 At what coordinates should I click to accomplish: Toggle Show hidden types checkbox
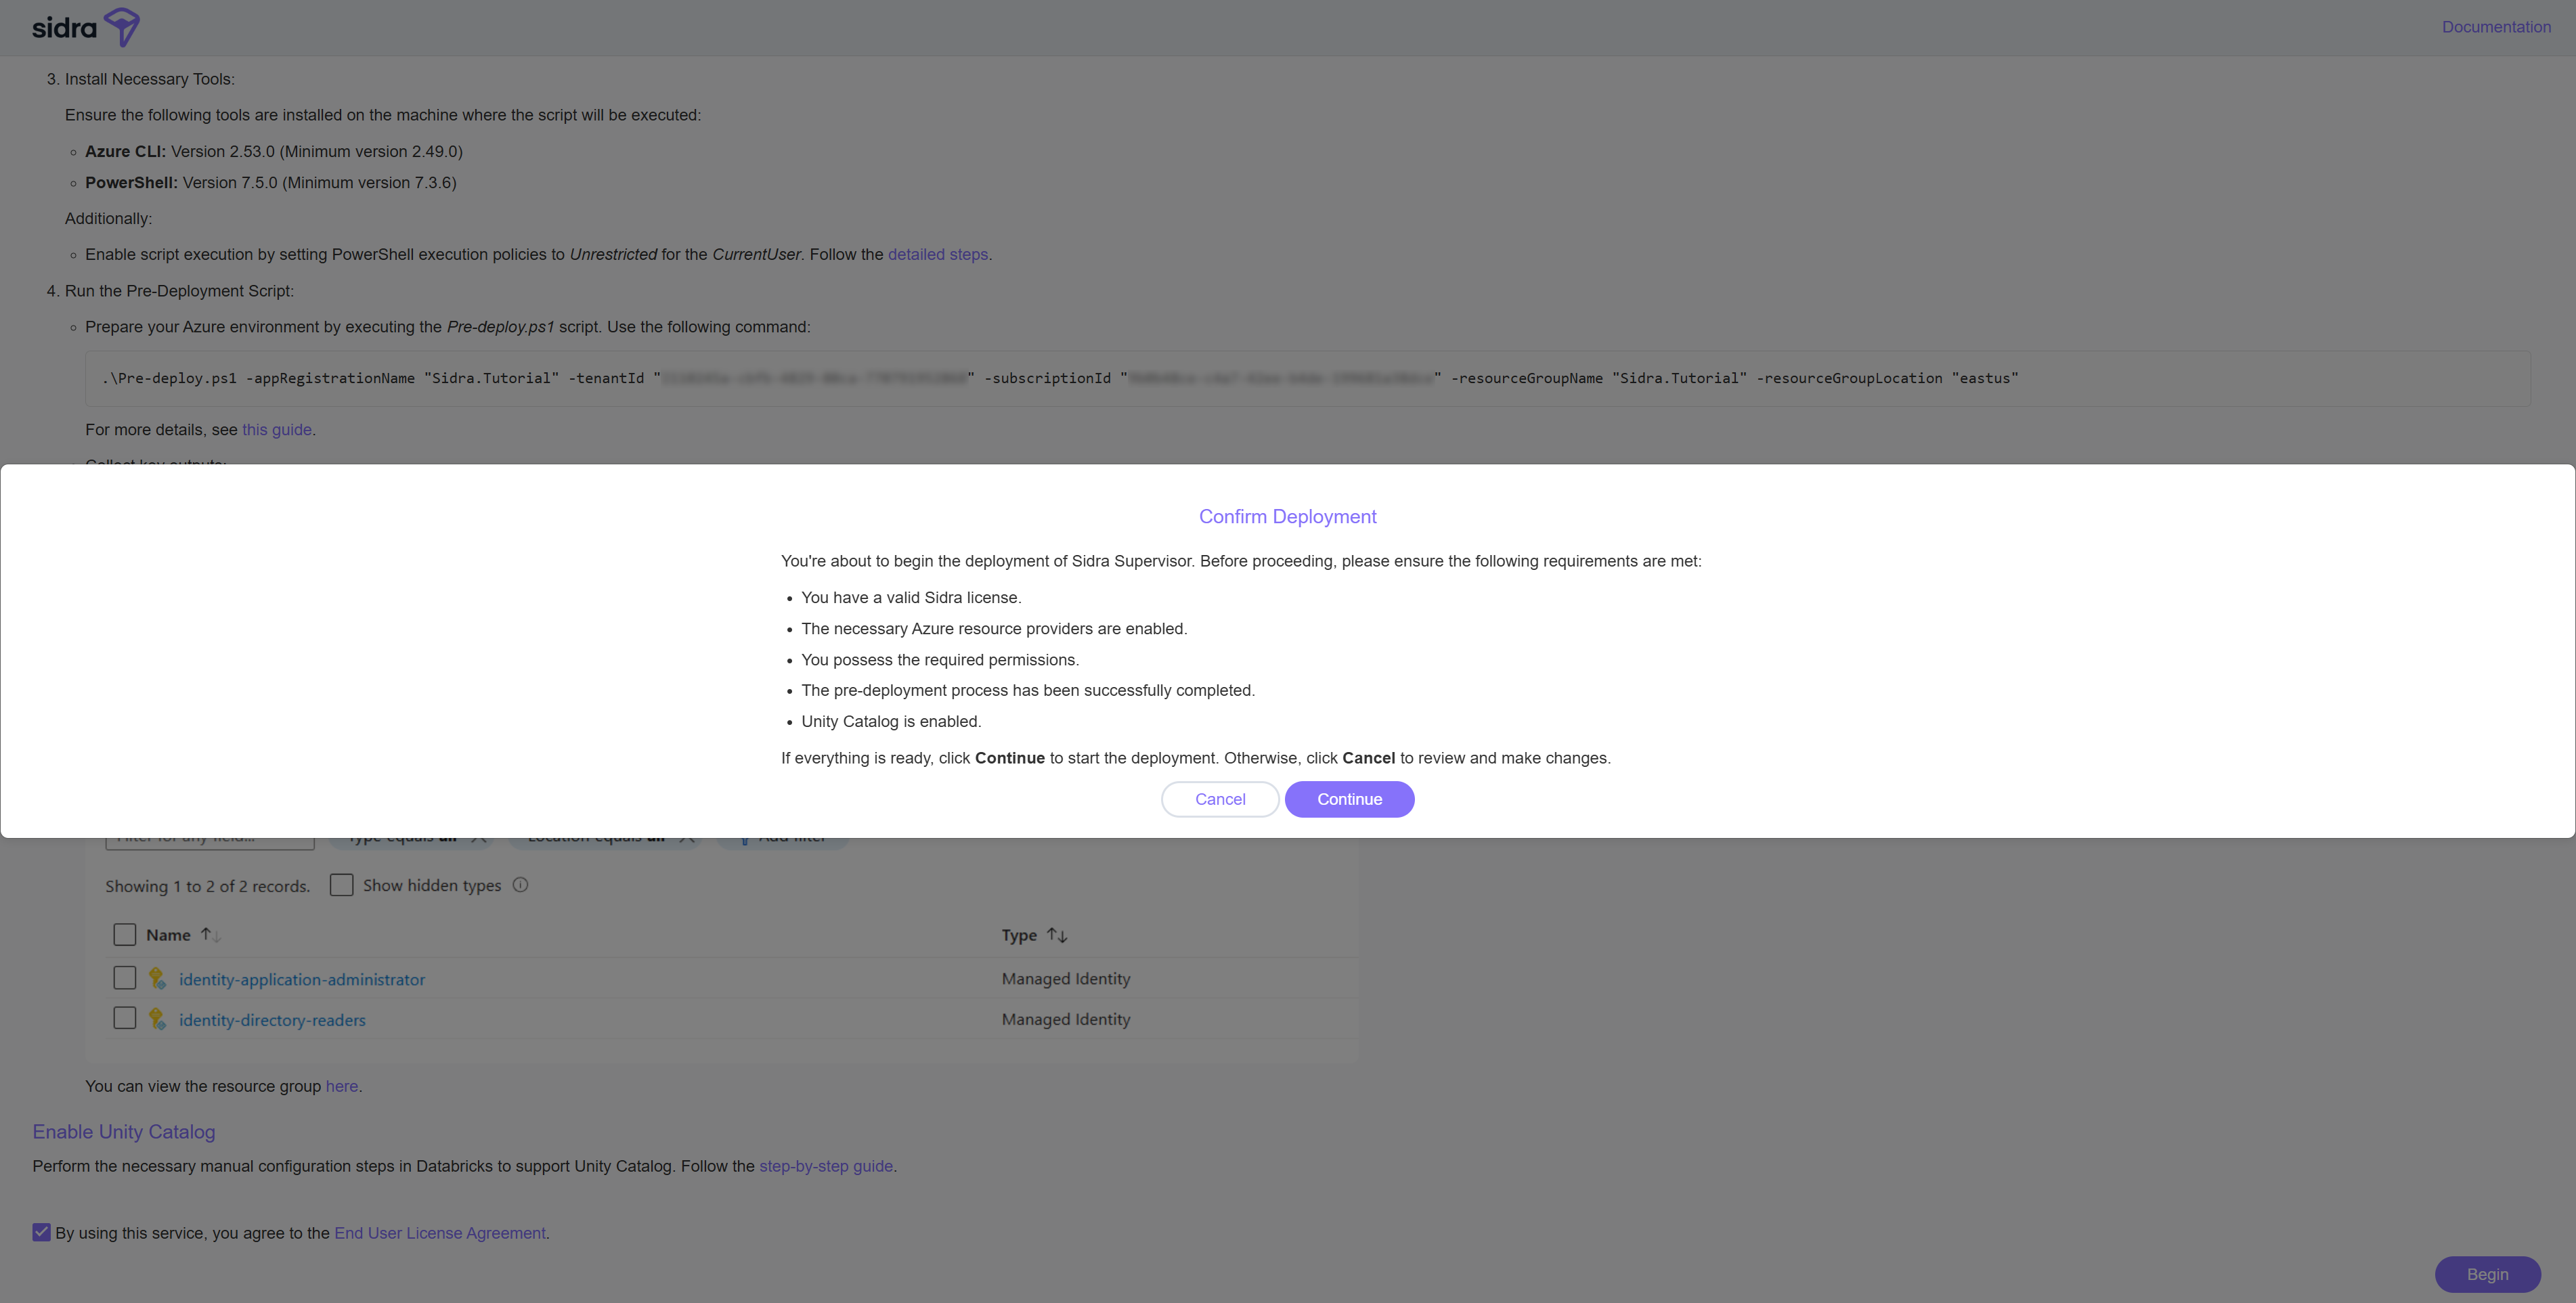342,885
